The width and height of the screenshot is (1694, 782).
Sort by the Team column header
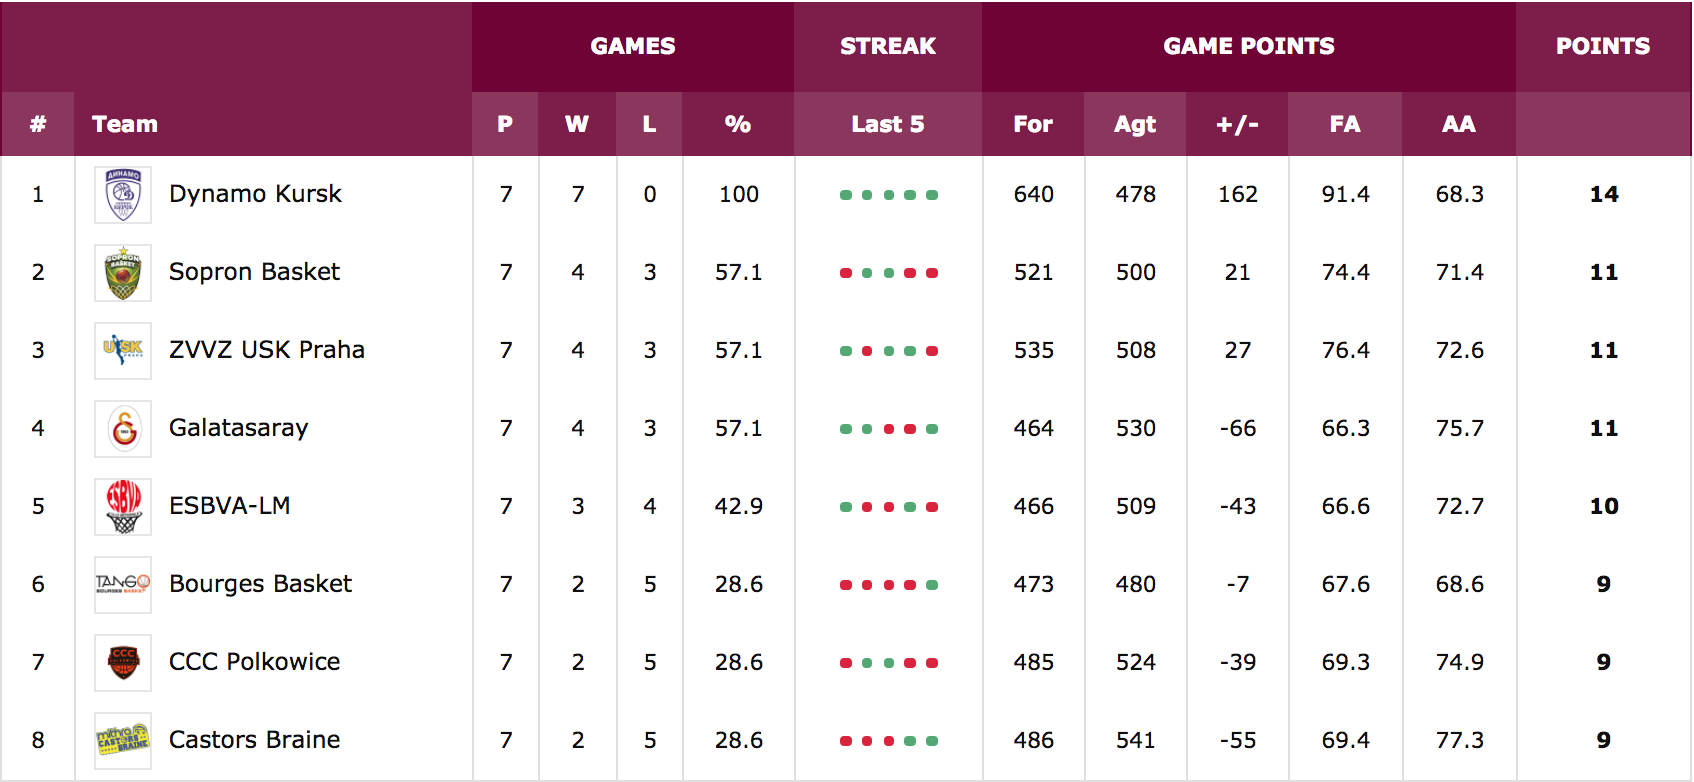point(124,124)
